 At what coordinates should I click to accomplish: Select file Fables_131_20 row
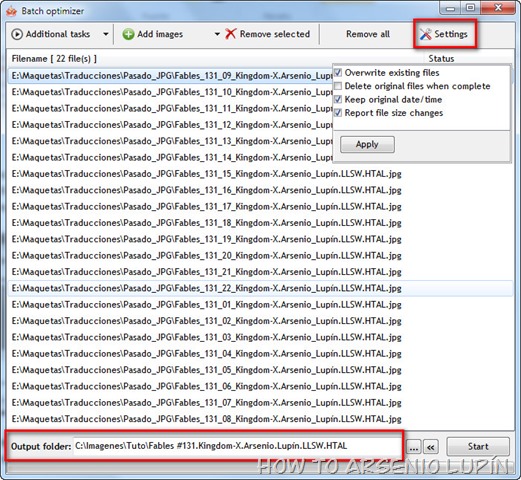[260, 255]
